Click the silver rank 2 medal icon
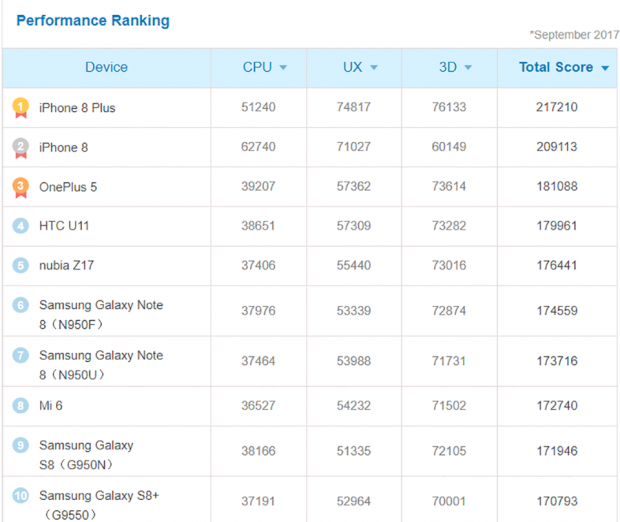 click(x=20, y=147)
